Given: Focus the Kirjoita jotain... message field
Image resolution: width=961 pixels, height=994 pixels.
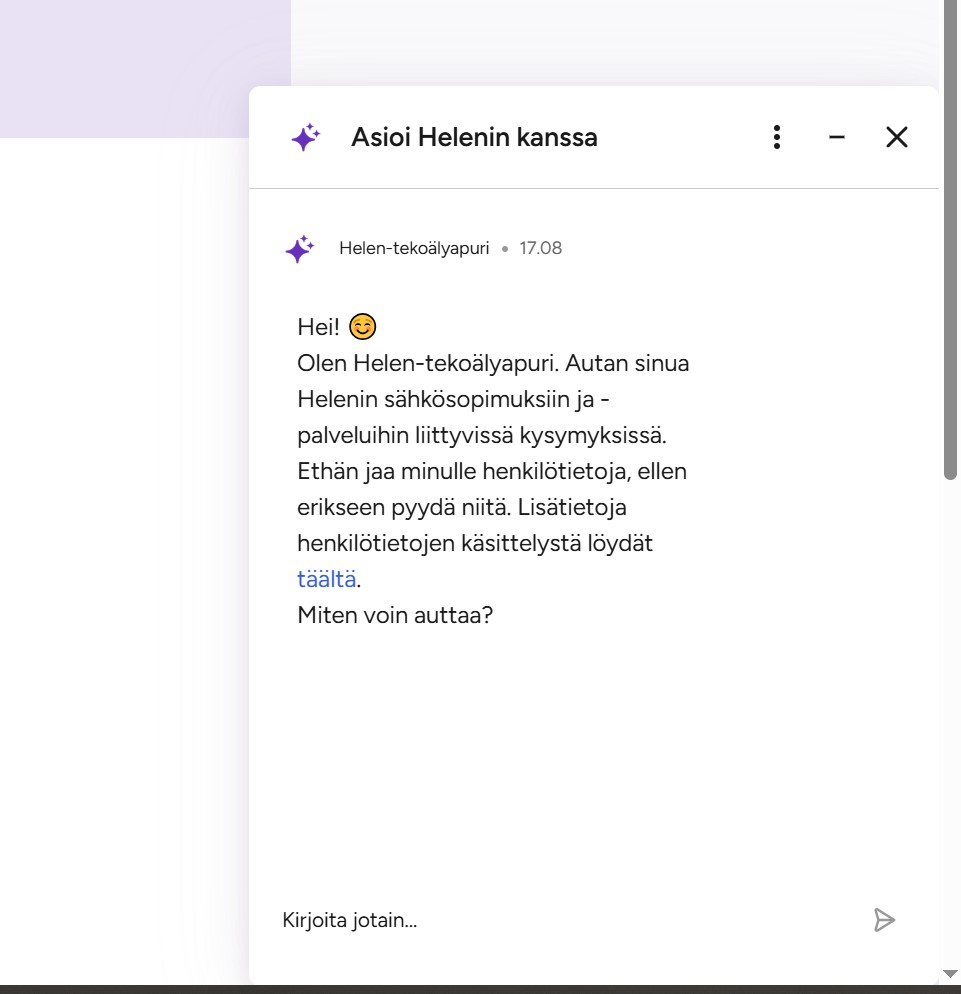Looking at the screenshot, I should click(x=560, y=920).
